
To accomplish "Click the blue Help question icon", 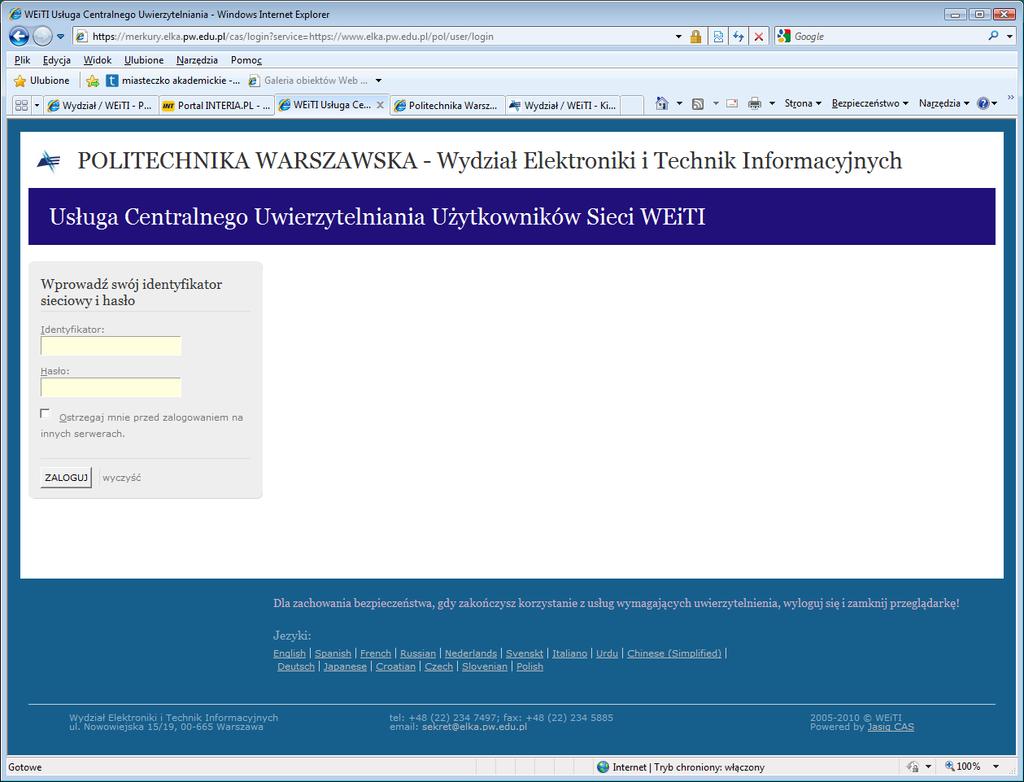I will click(x=983, y=103).
